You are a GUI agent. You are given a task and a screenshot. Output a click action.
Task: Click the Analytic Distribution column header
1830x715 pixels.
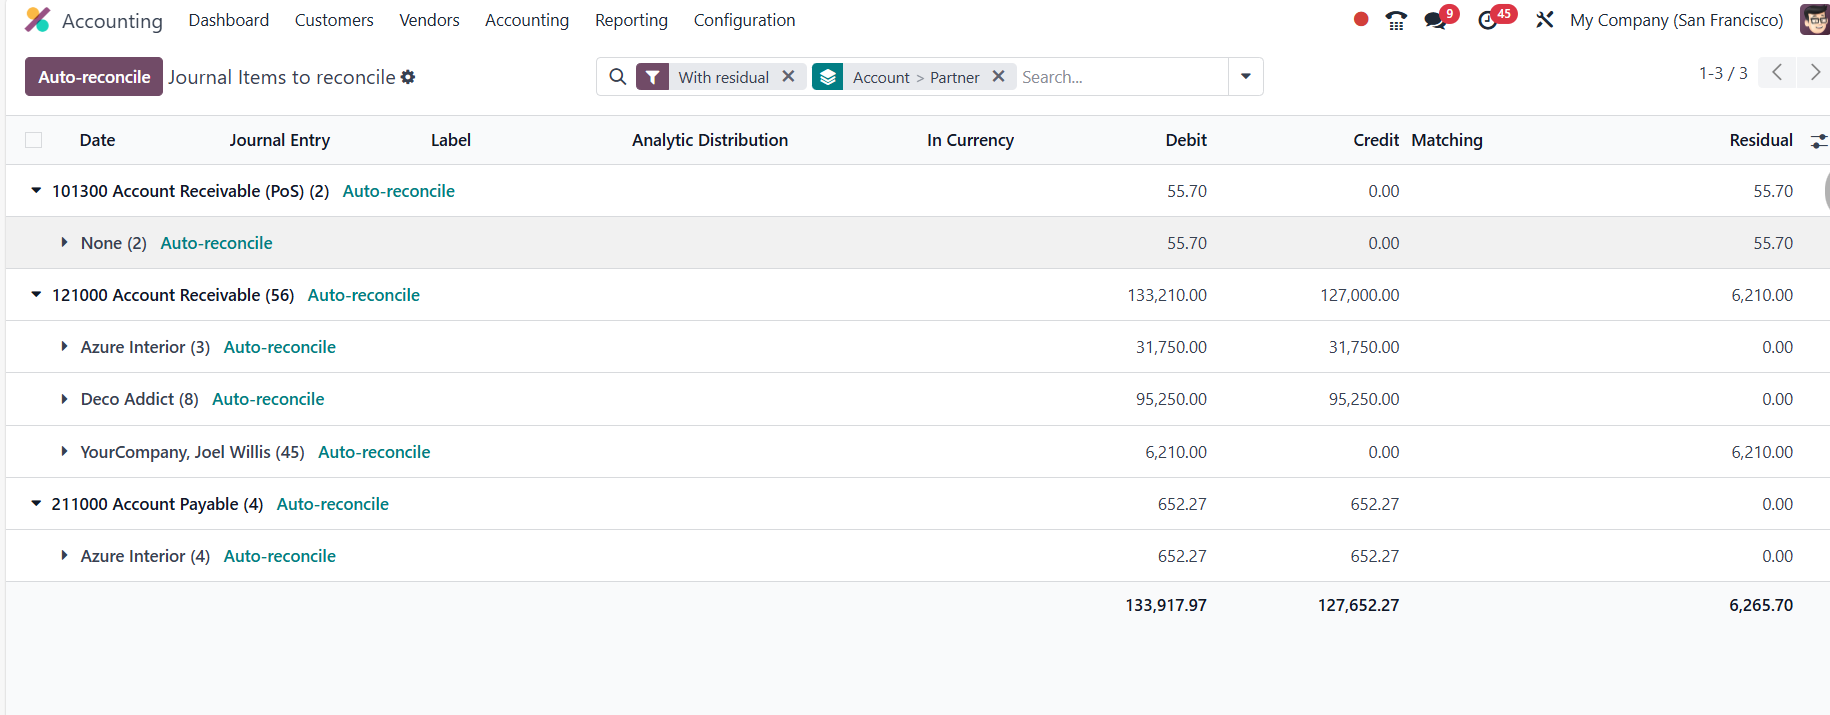pyautogui.click(x=709, y=140)
